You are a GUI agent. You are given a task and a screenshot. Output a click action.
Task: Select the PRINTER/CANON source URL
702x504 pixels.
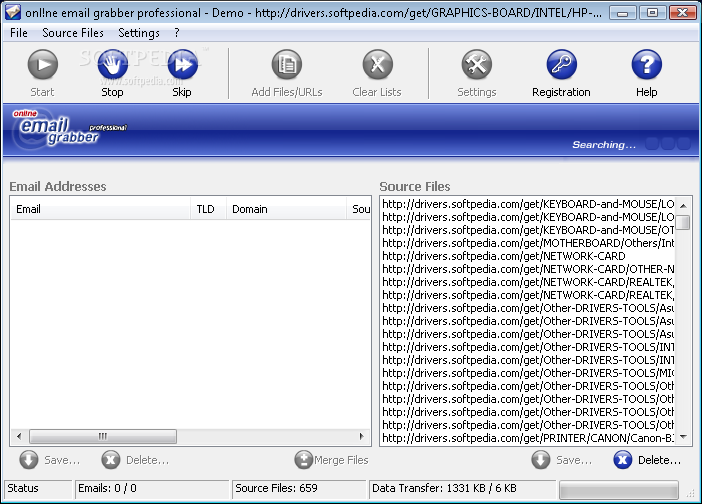(527, 438)
